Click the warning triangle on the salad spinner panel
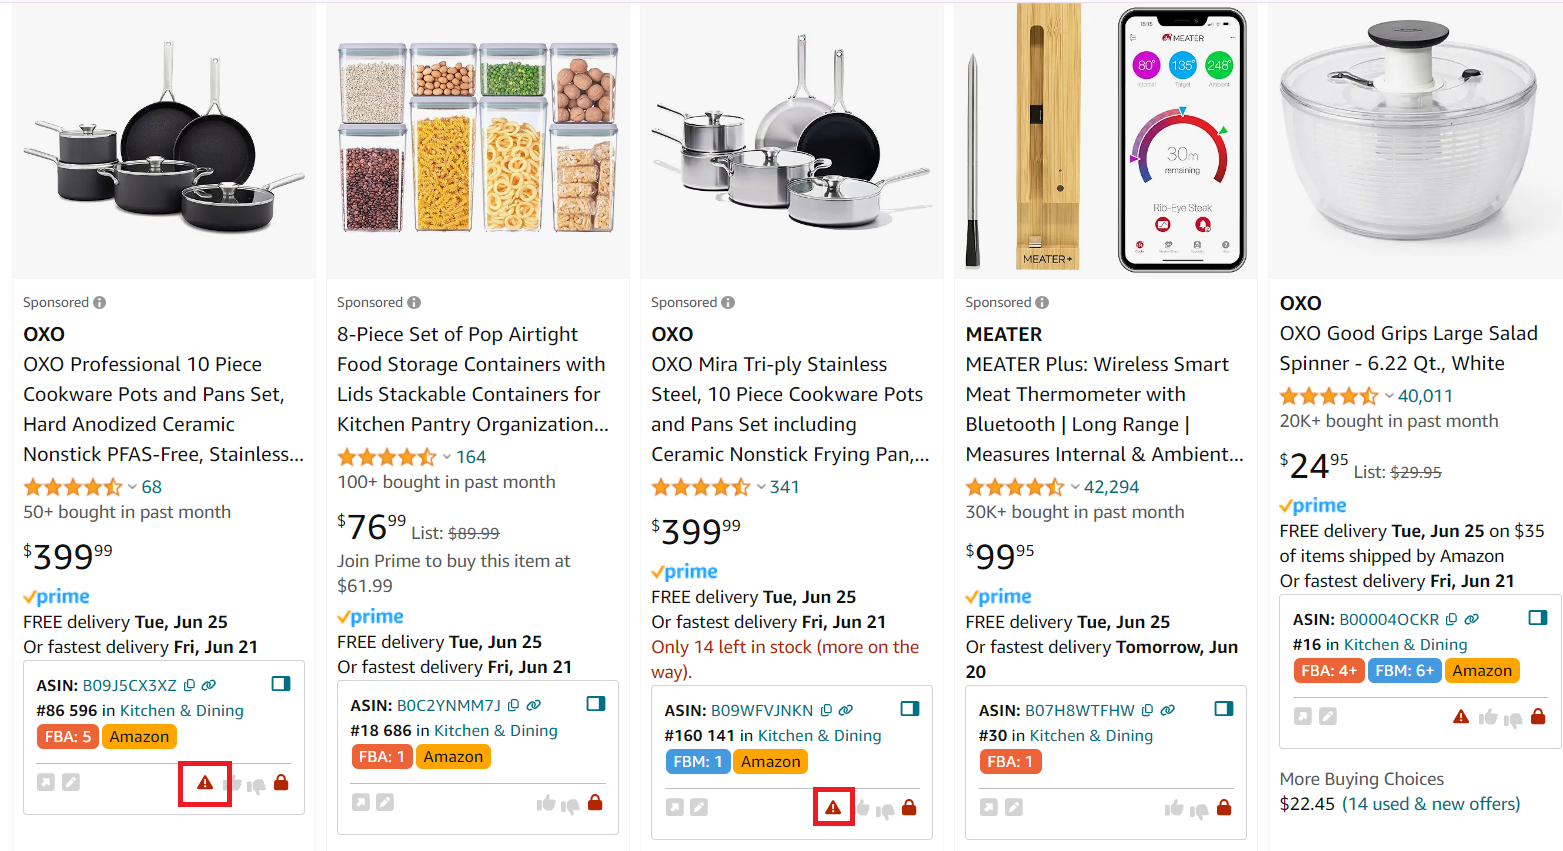This screenshot has width=1563, height=851. pyautogui.click(x=1461, y=716)
